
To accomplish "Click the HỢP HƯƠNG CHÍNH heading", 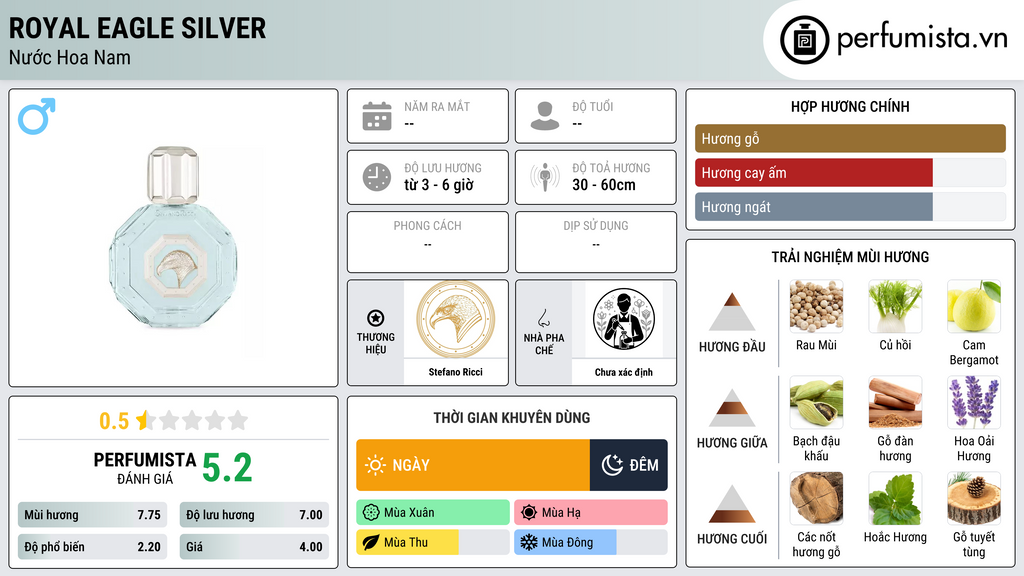I will tap(850, 106).
